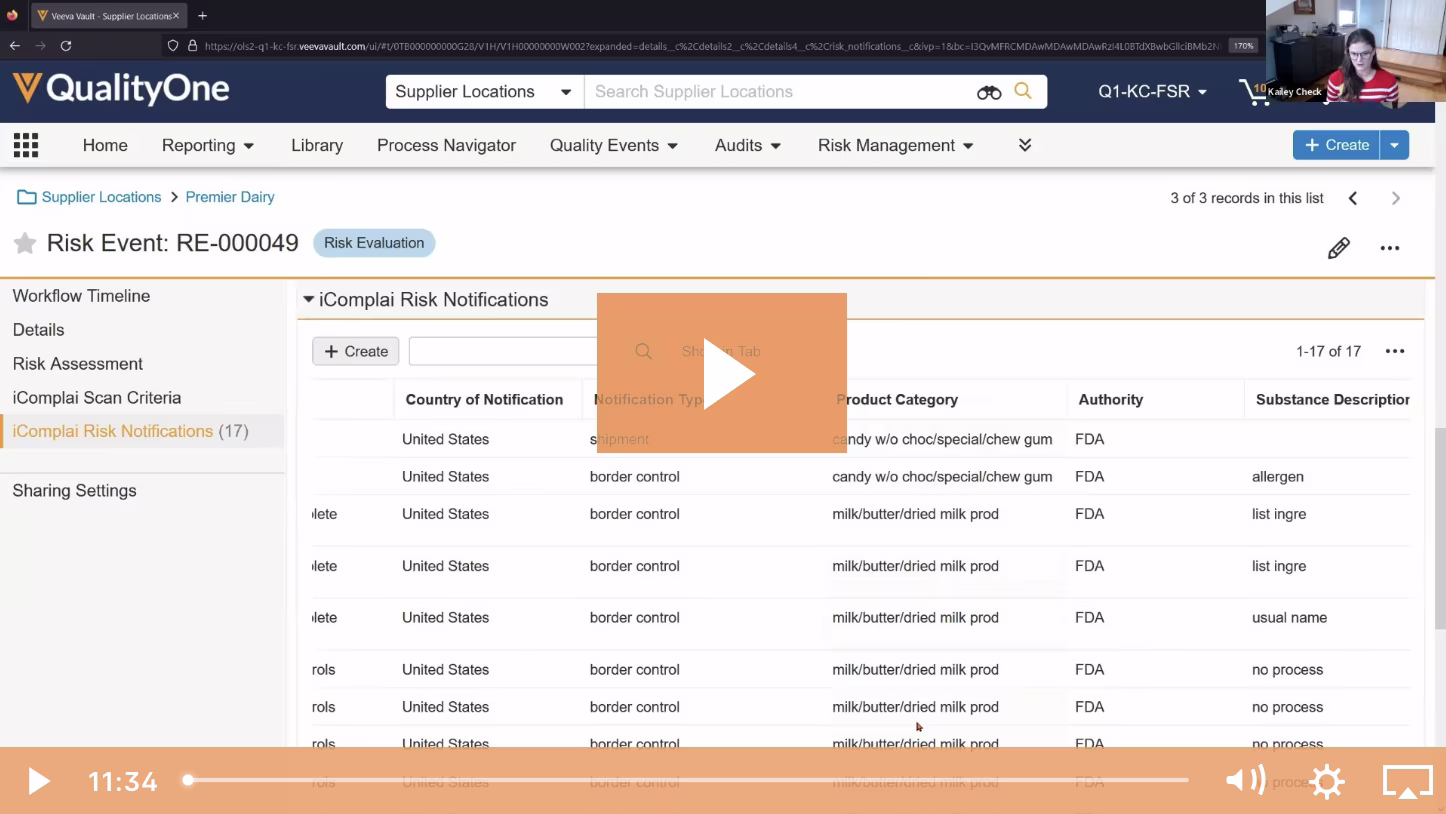Open Sharing Settings in the sidebar

[x=74, y=491]
